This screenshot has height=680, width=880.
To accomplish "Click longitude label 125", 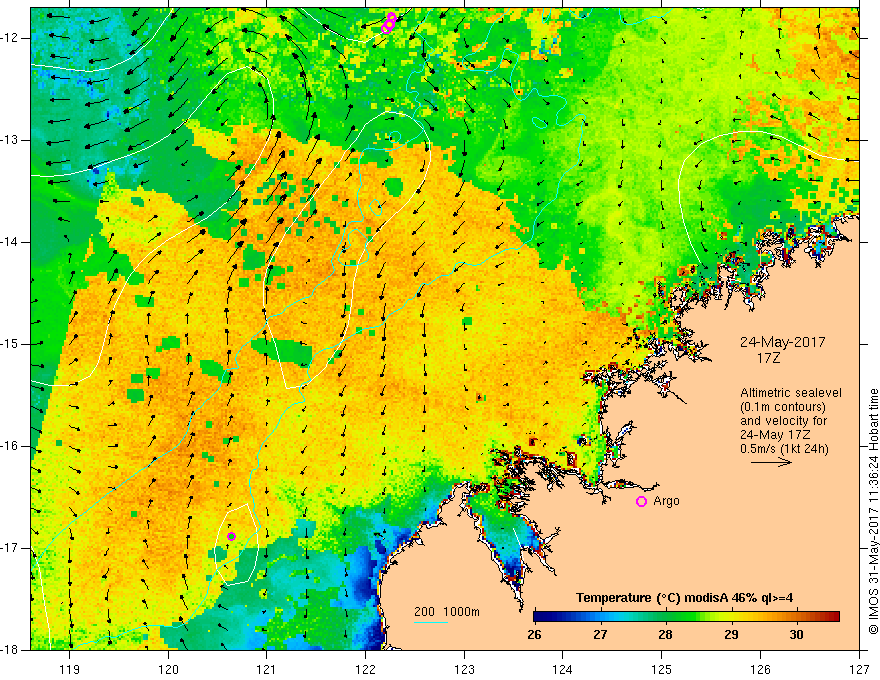I will click(x=662, y=669).
